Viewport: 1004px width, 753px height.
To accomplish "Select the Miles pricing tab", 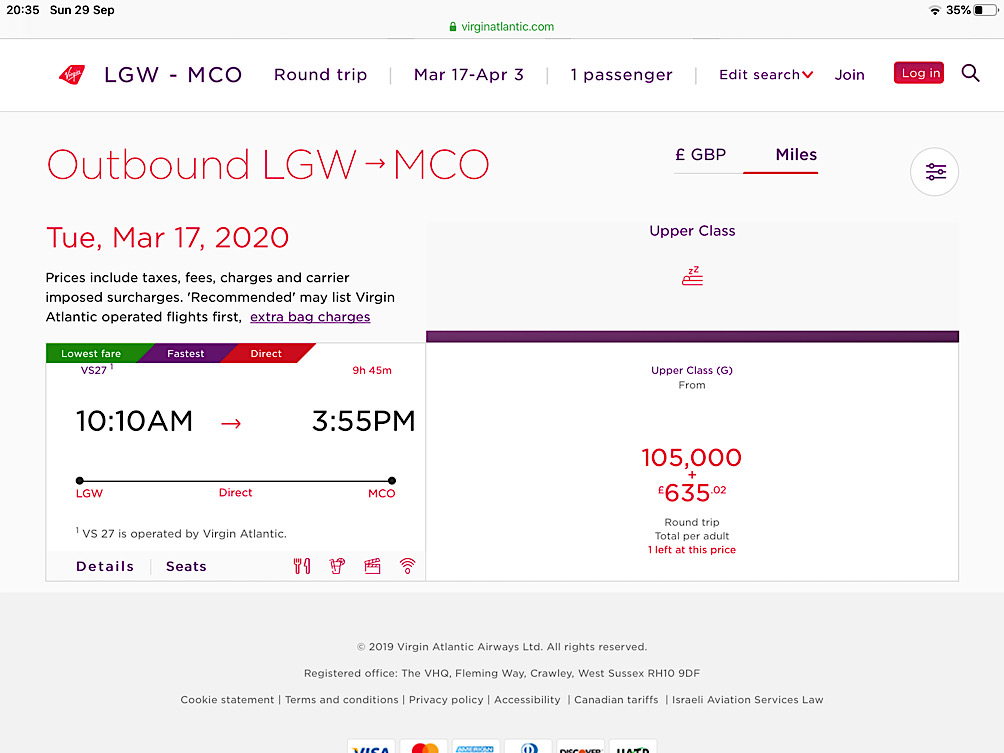I will pos(796,155).
